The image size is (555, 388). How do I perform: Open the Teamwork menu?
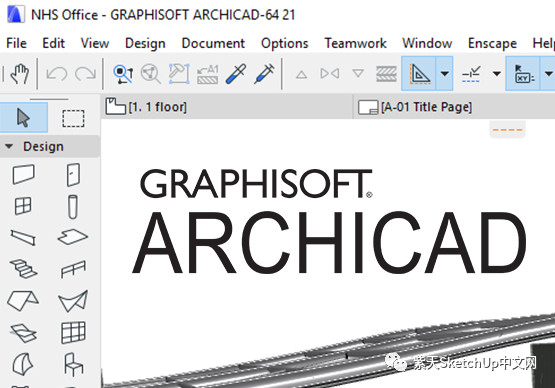(355, 43)
